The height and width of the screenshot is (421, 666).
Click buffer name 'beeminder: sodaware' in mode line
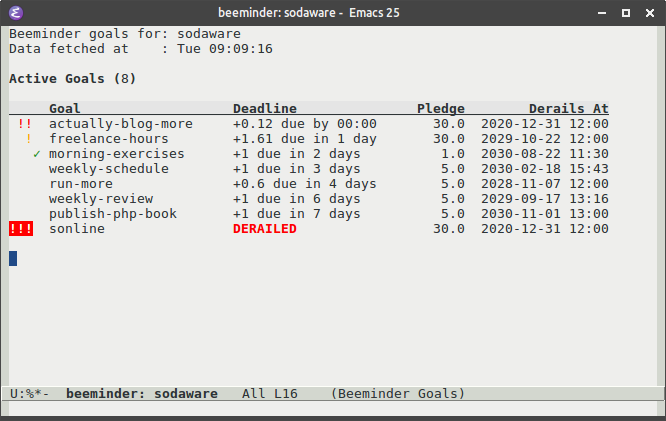pos(142,394)
